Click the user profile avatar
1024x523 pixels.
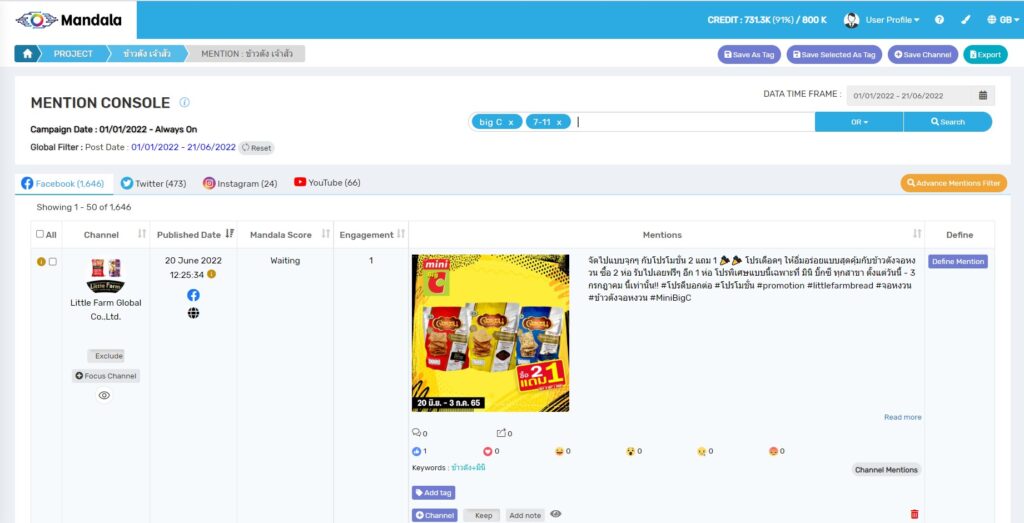point(851,20)
